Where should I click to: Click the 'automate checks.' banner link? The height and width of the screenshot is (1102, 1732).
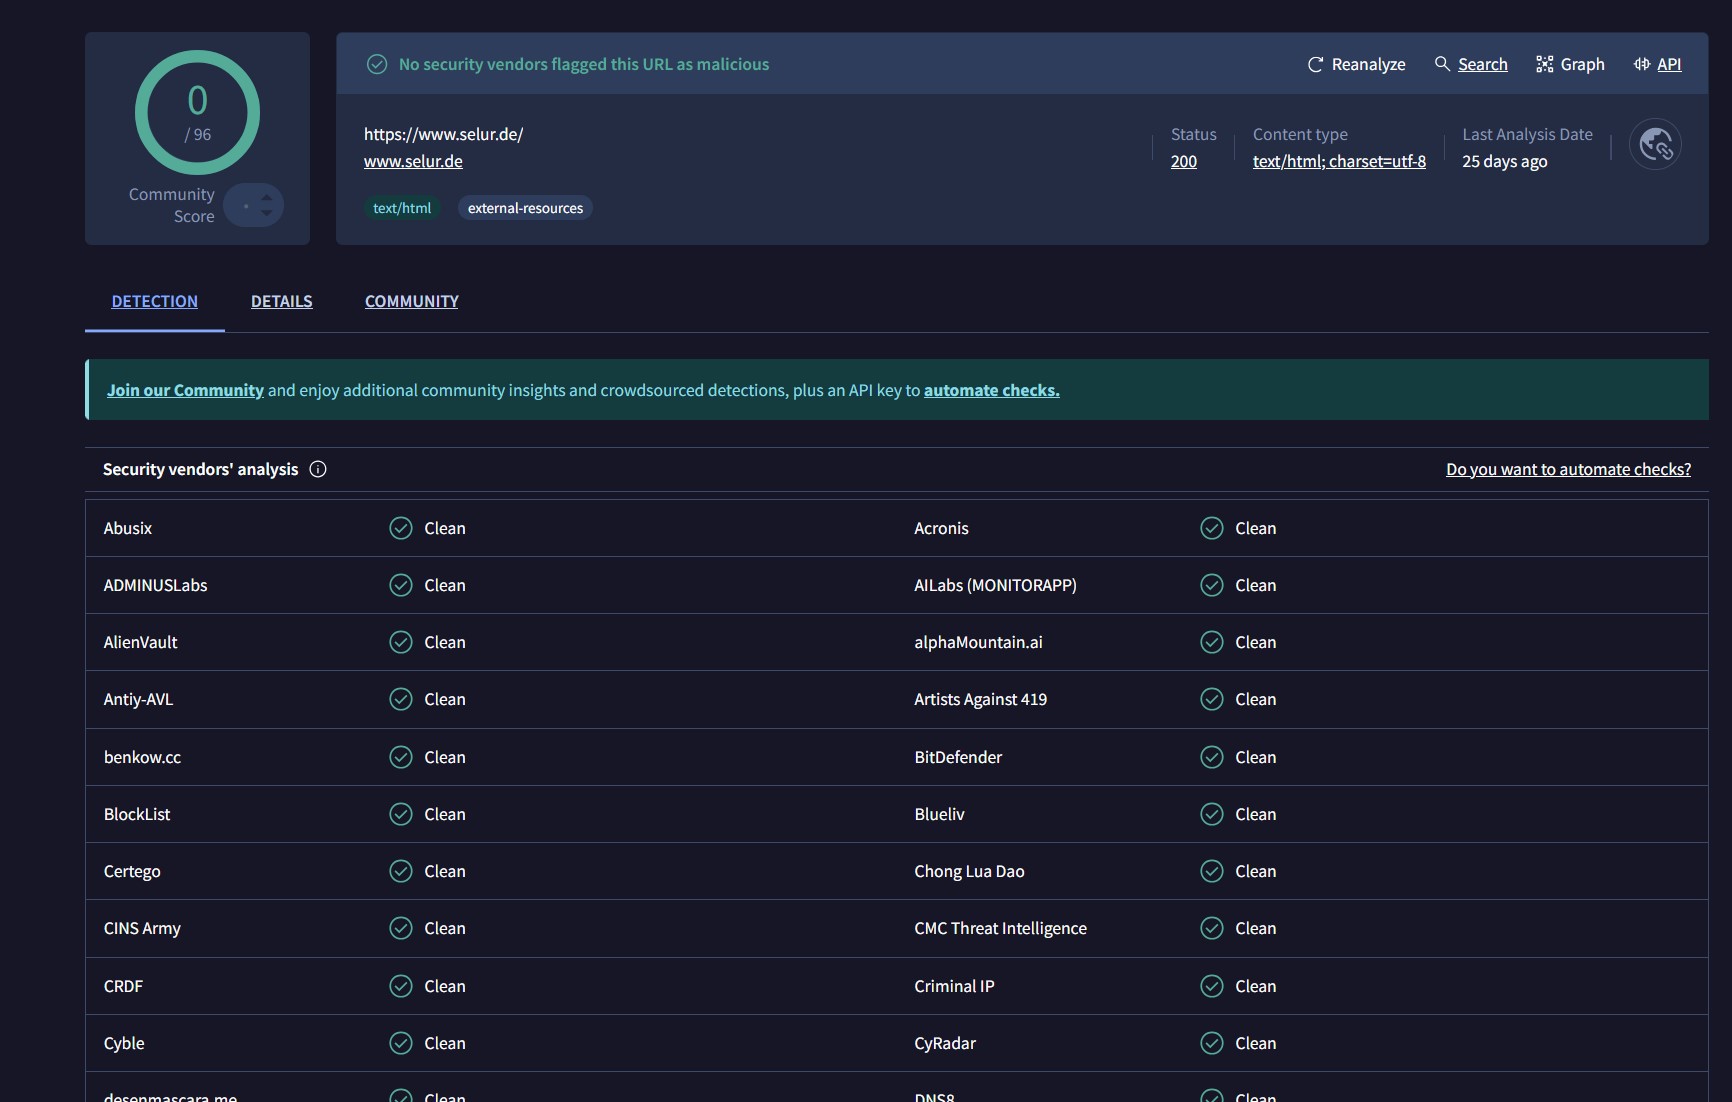(x=991, y=390)
